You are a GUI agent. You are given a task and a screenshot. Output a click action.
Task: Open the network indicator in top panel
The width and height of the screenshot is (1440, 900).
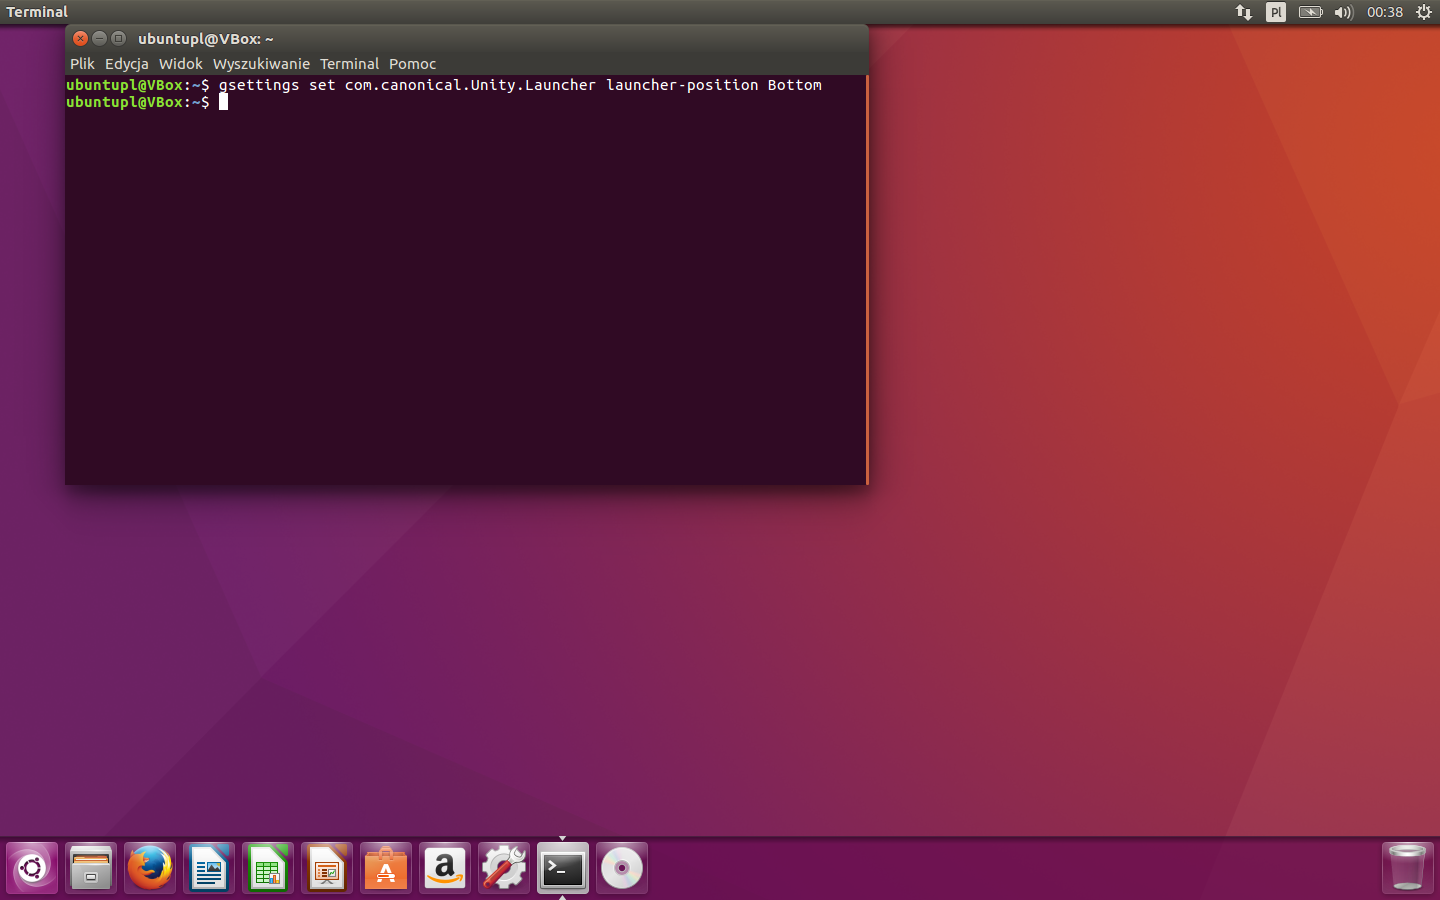tap(1244, 12)
